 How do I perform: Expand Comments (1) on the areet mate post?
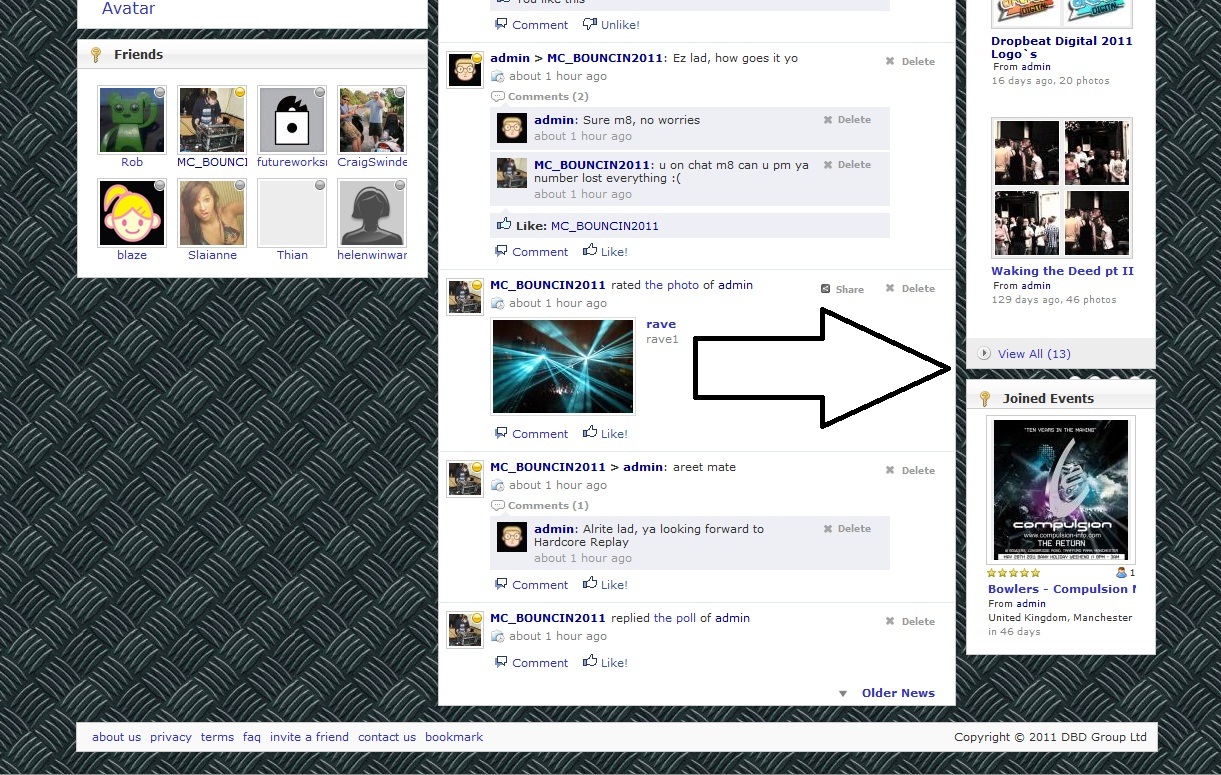click(x=540, y=506)
